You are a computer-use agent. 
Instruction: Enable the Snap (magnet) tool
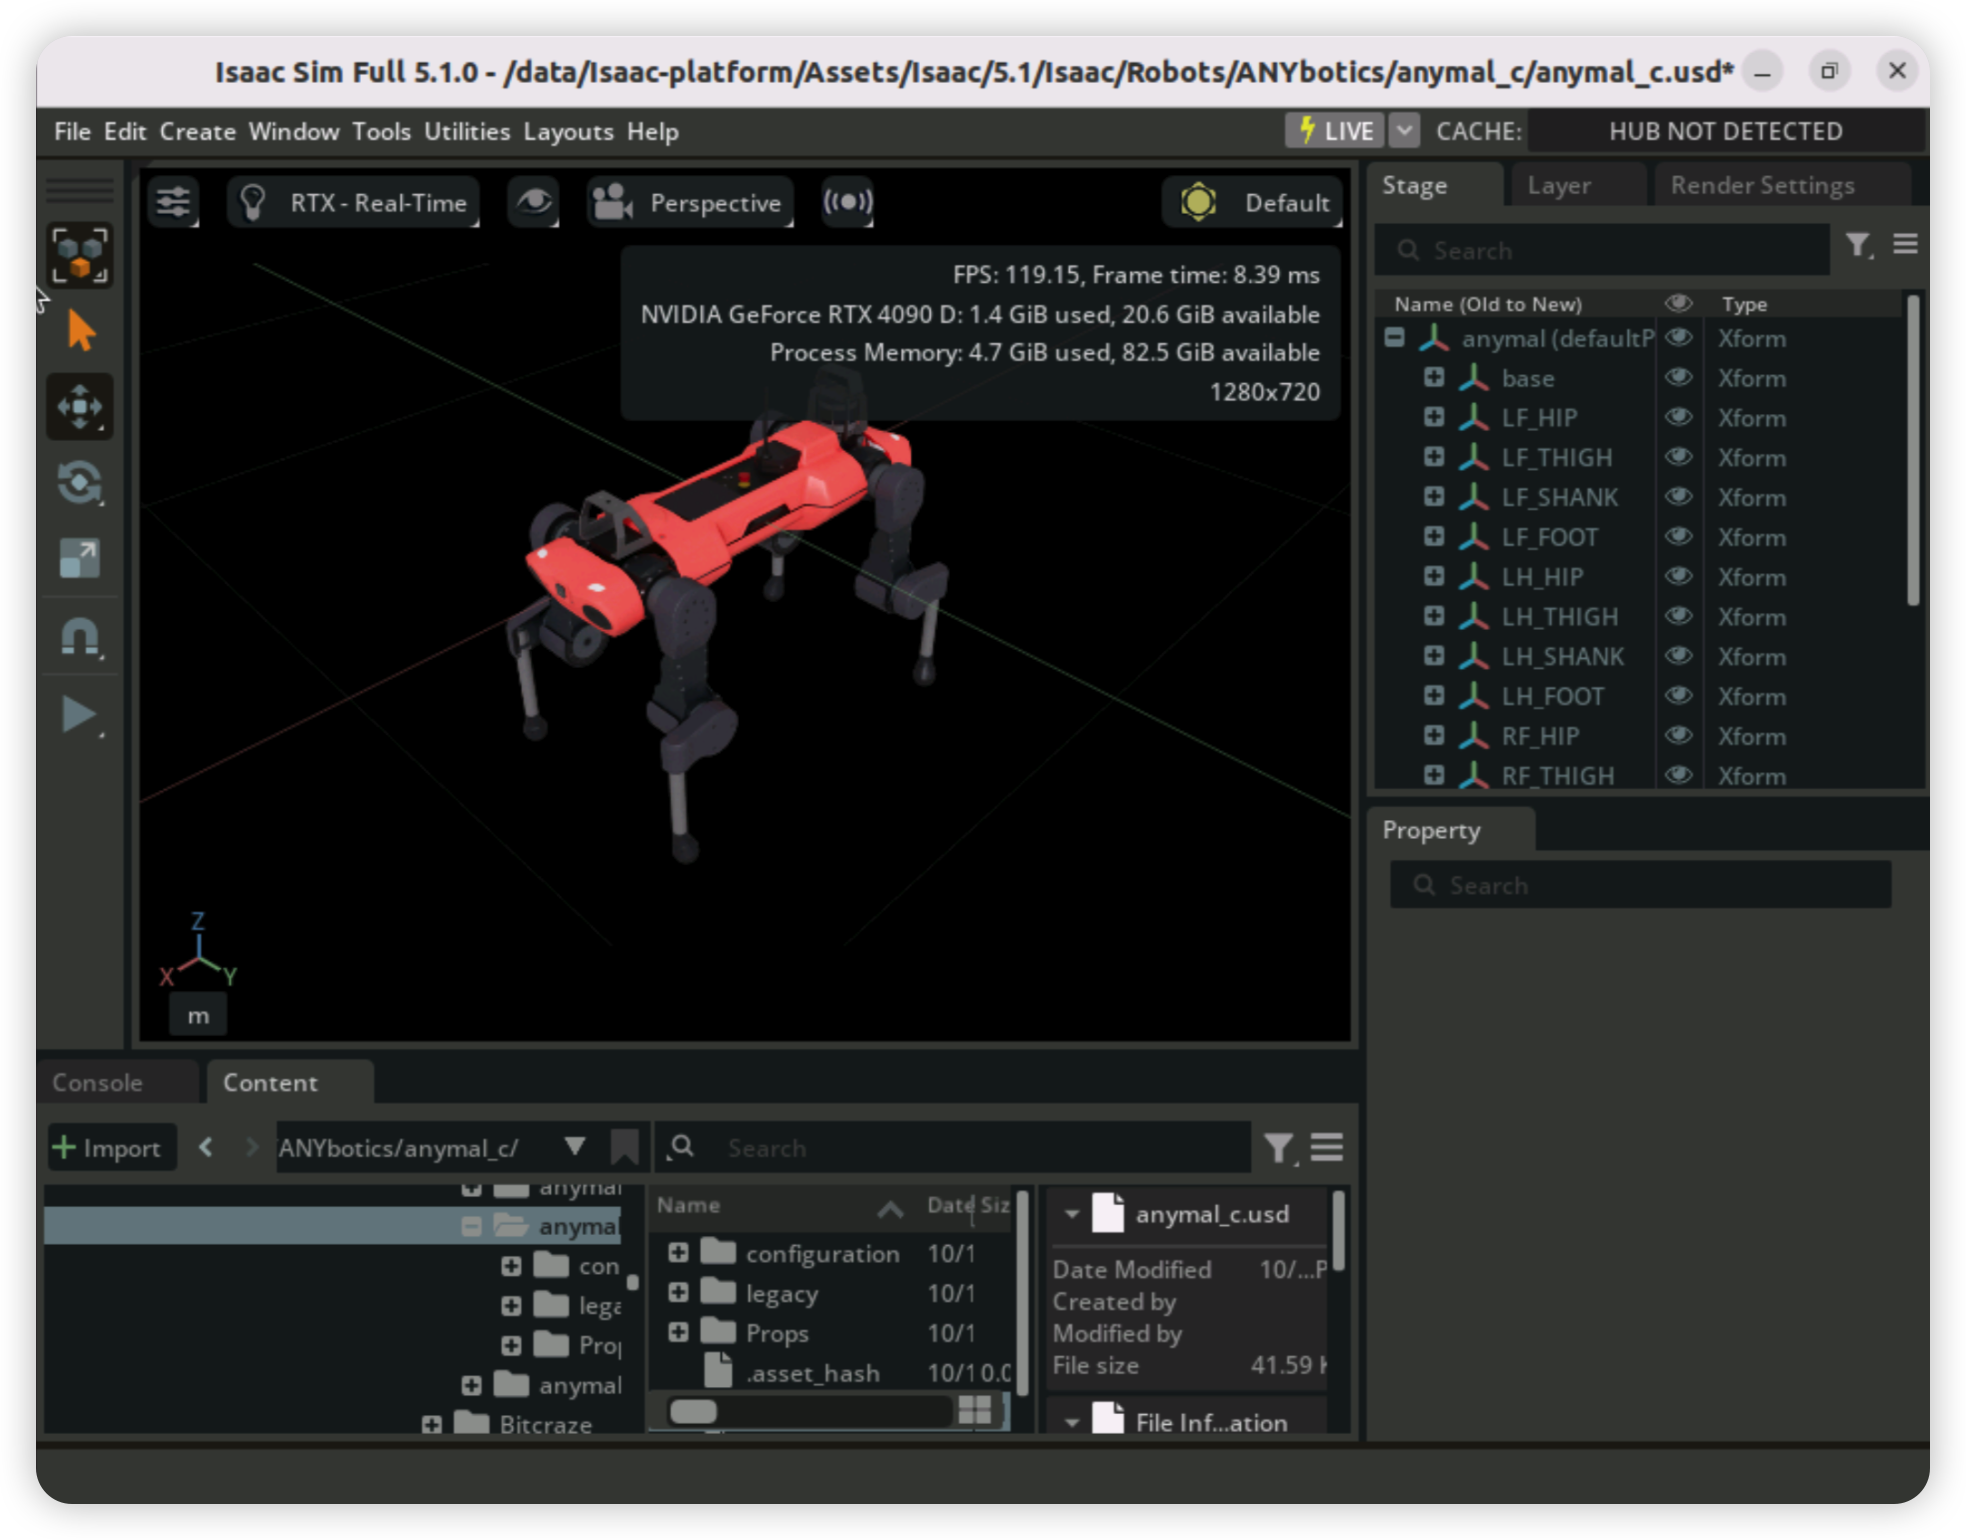click(80, 637)
